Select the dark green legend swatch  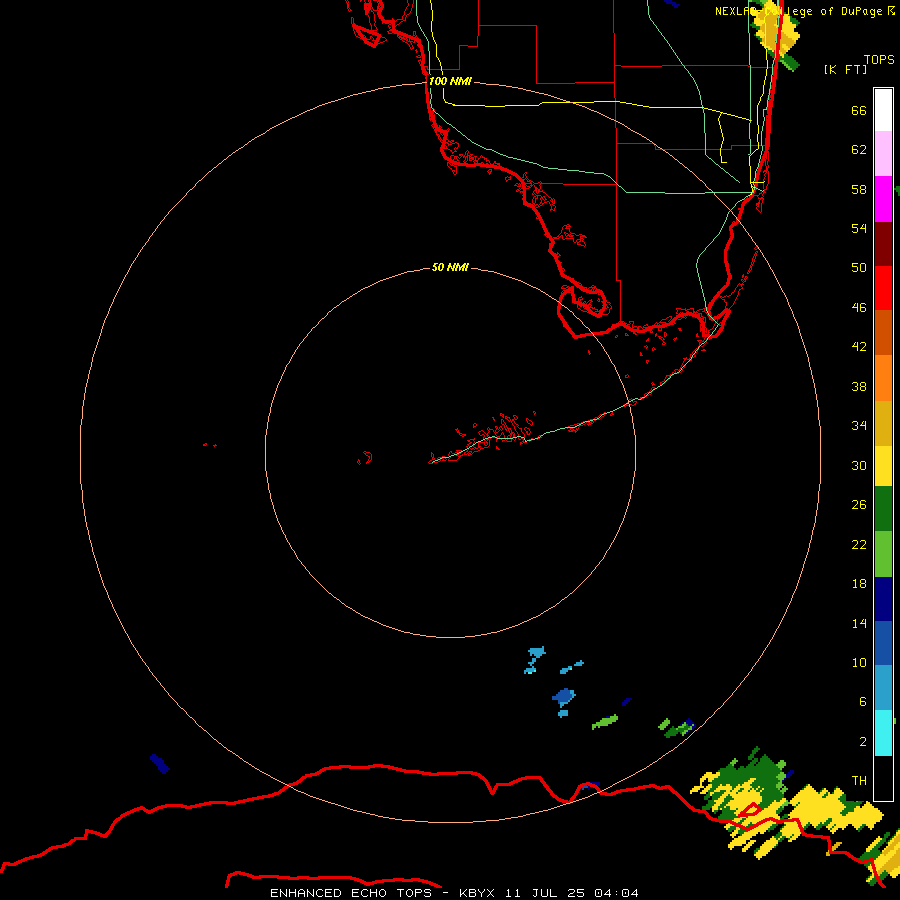[883, 509]
